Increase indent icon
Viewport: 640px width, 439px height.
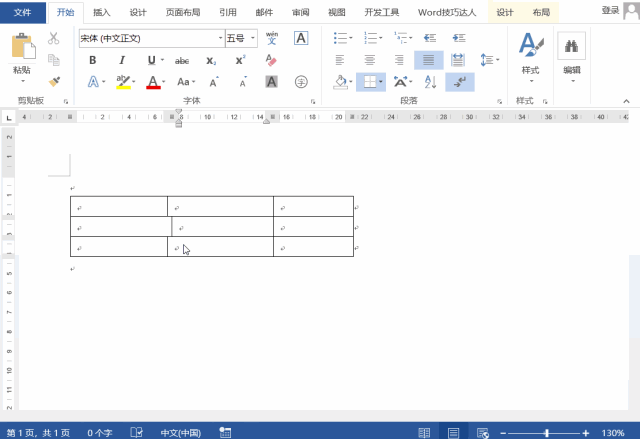[459, 38]
